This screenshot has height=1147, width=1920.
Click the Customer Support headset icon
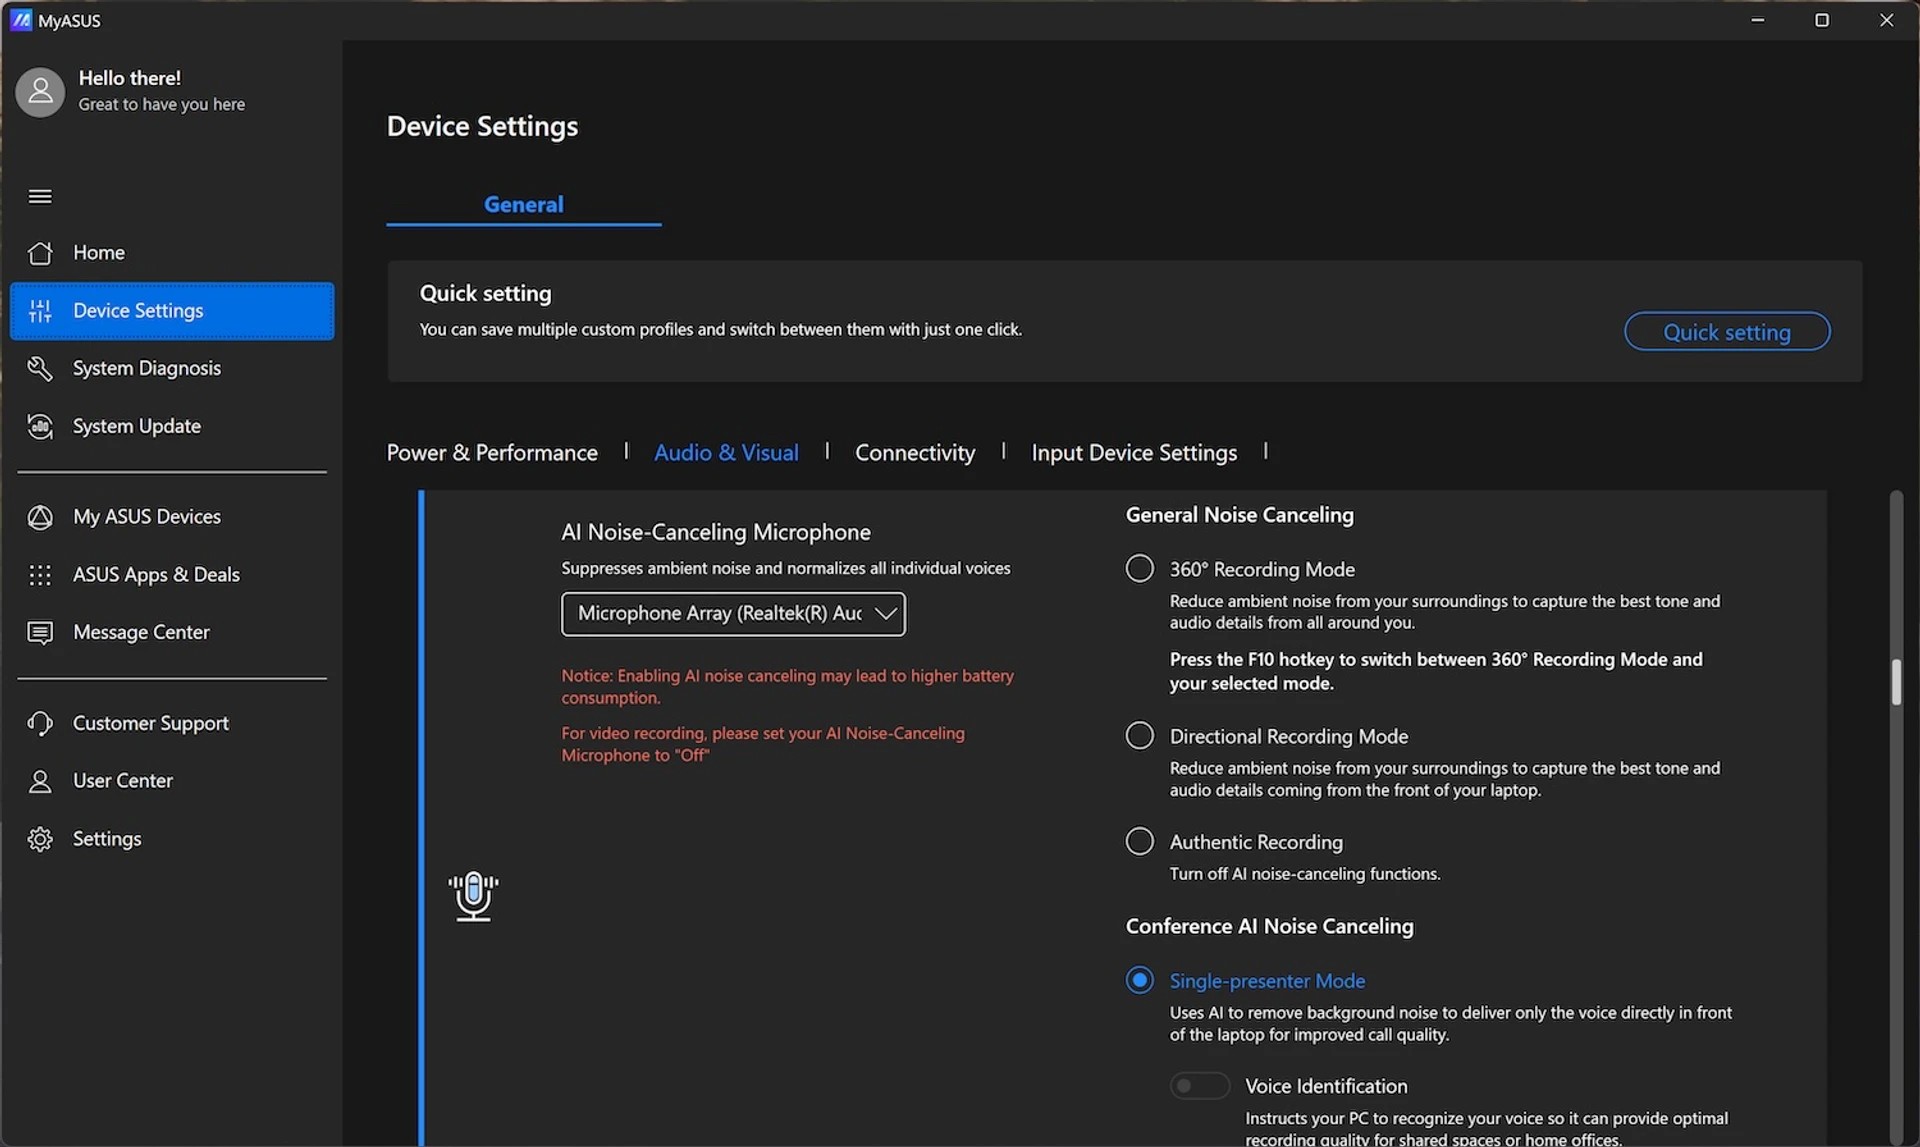40,723
